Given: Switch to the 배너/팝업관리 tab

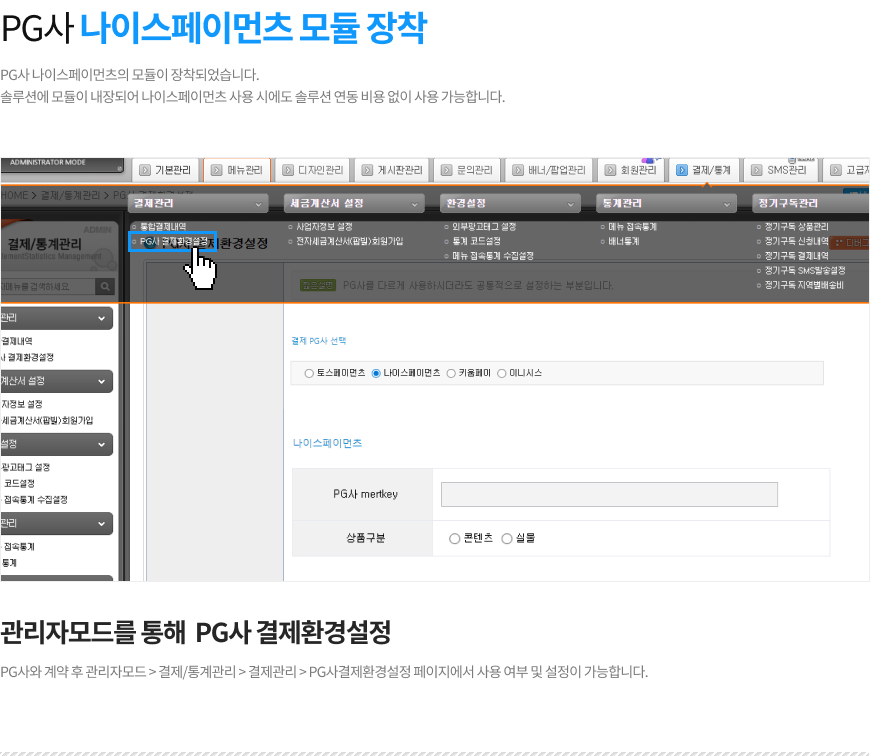Looking at the screenshot, I should 548,170.
